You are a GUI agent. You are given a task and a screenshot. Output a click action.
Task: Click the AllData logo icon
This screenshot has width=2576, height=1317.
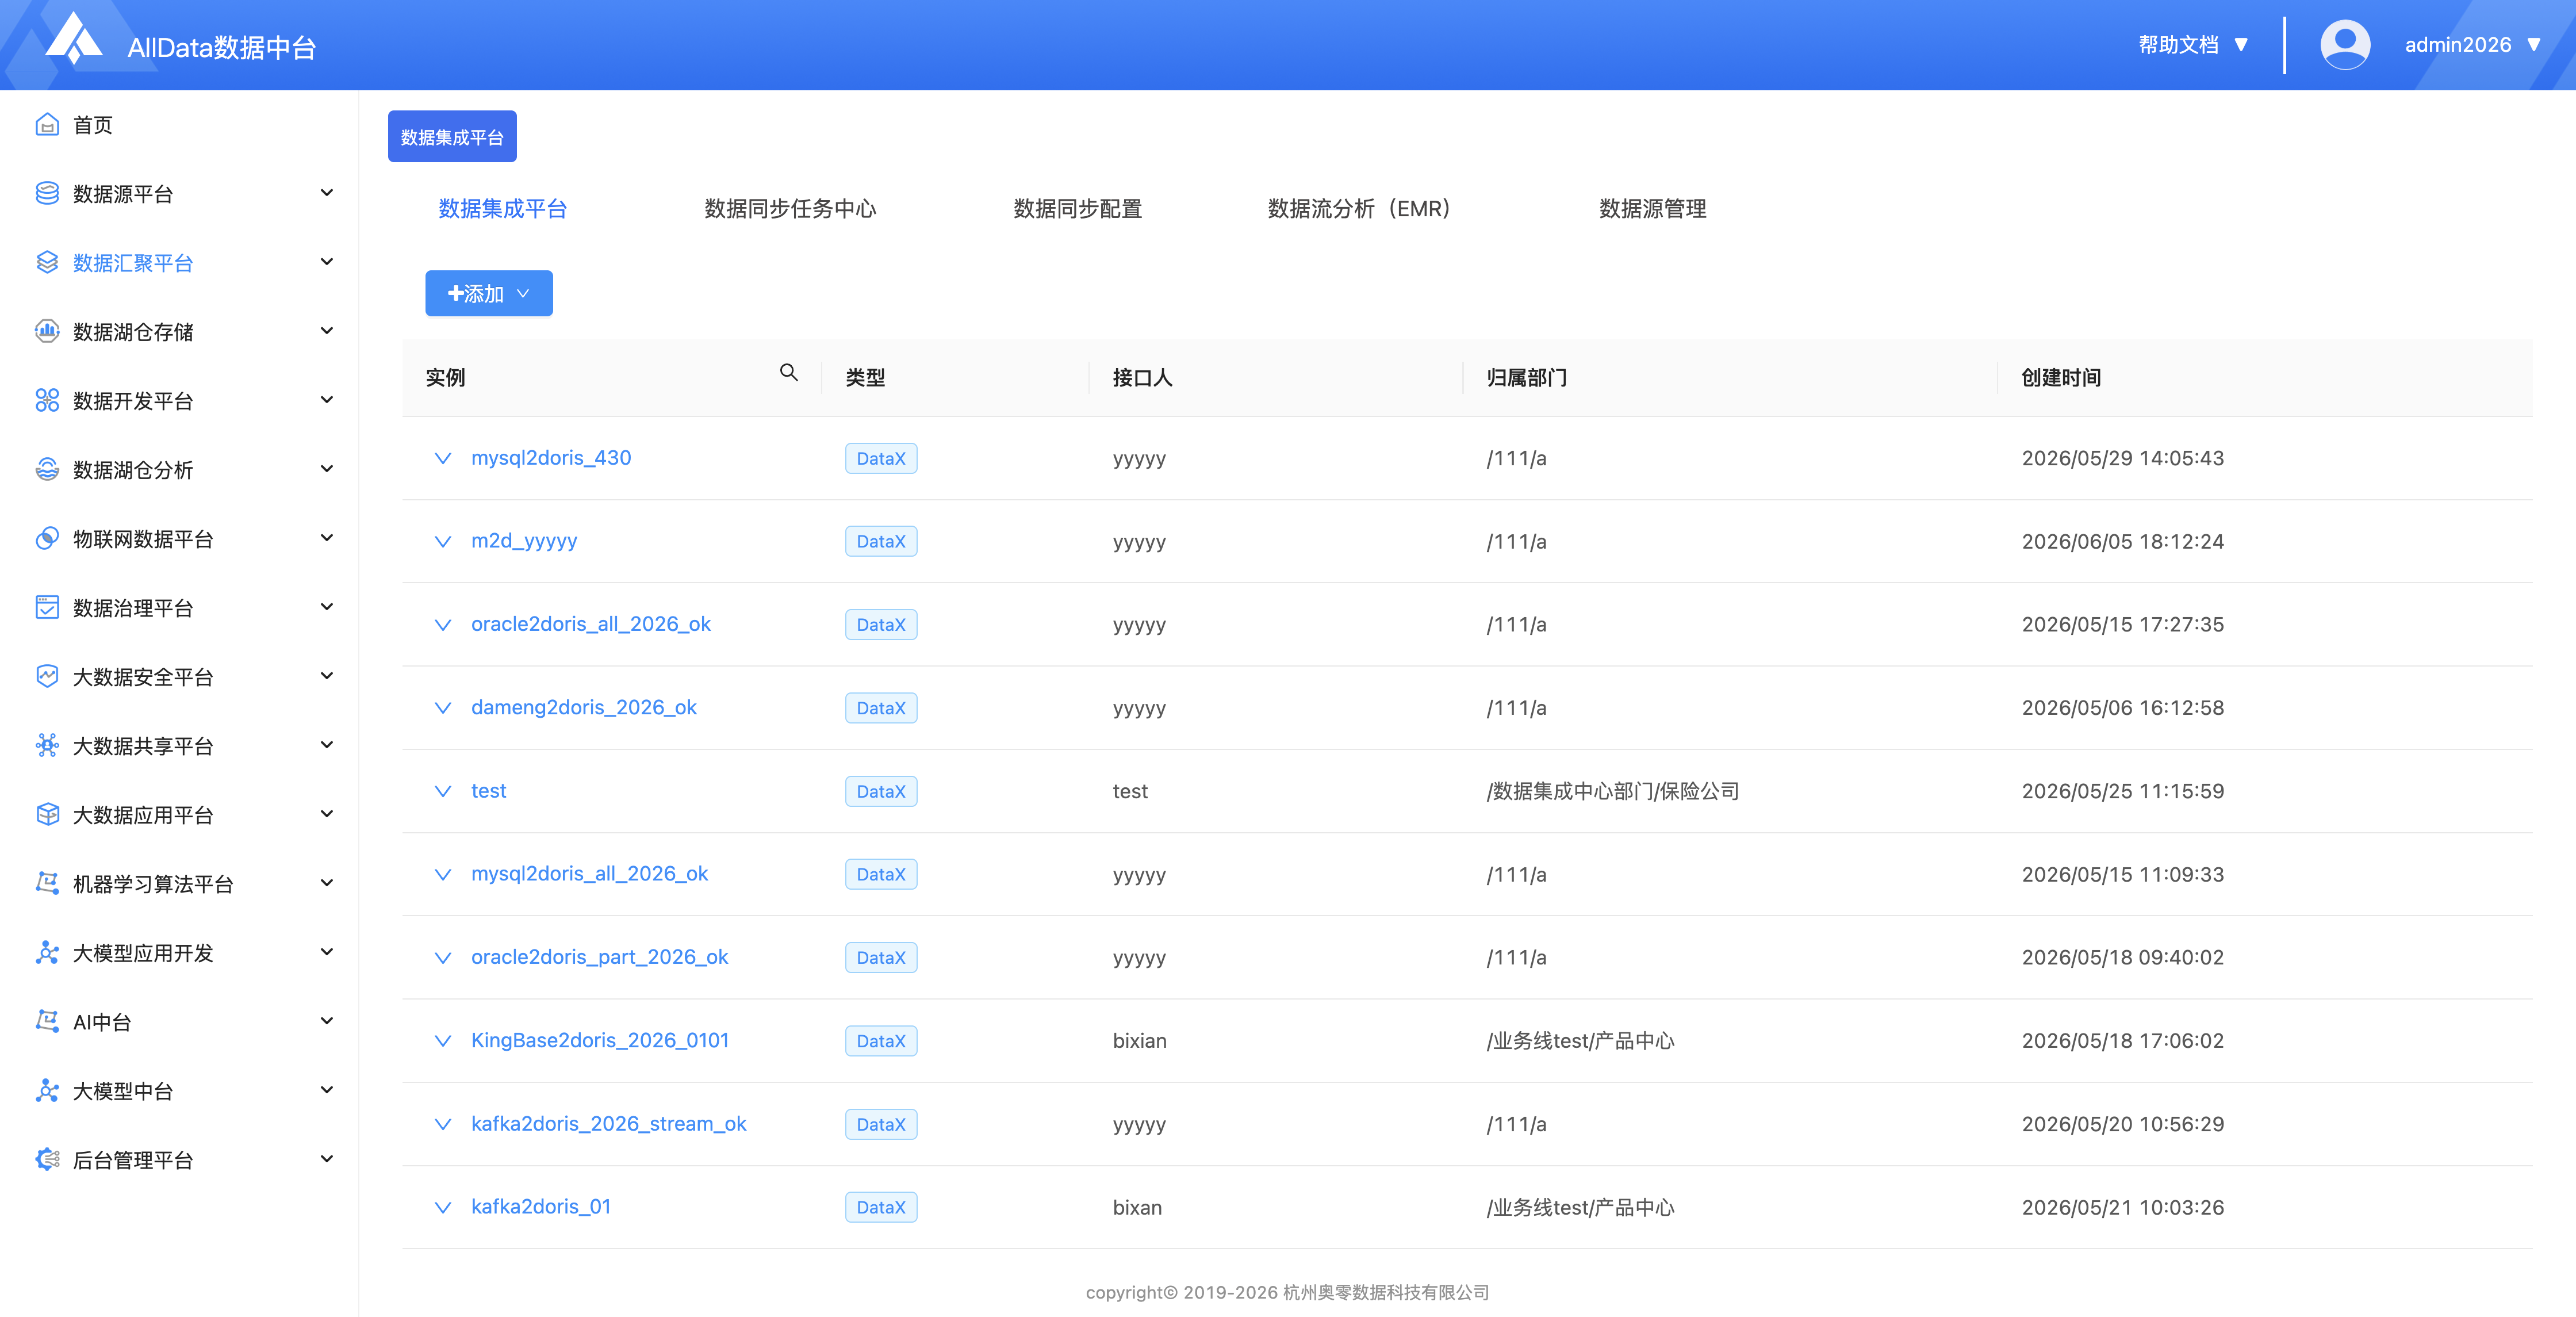click(x=74, y=38)
